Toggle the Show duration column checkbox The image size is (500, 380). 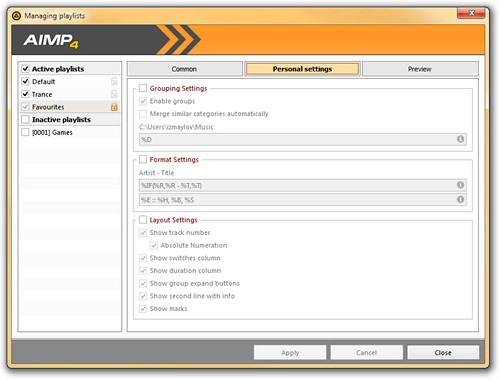[143, 271]
